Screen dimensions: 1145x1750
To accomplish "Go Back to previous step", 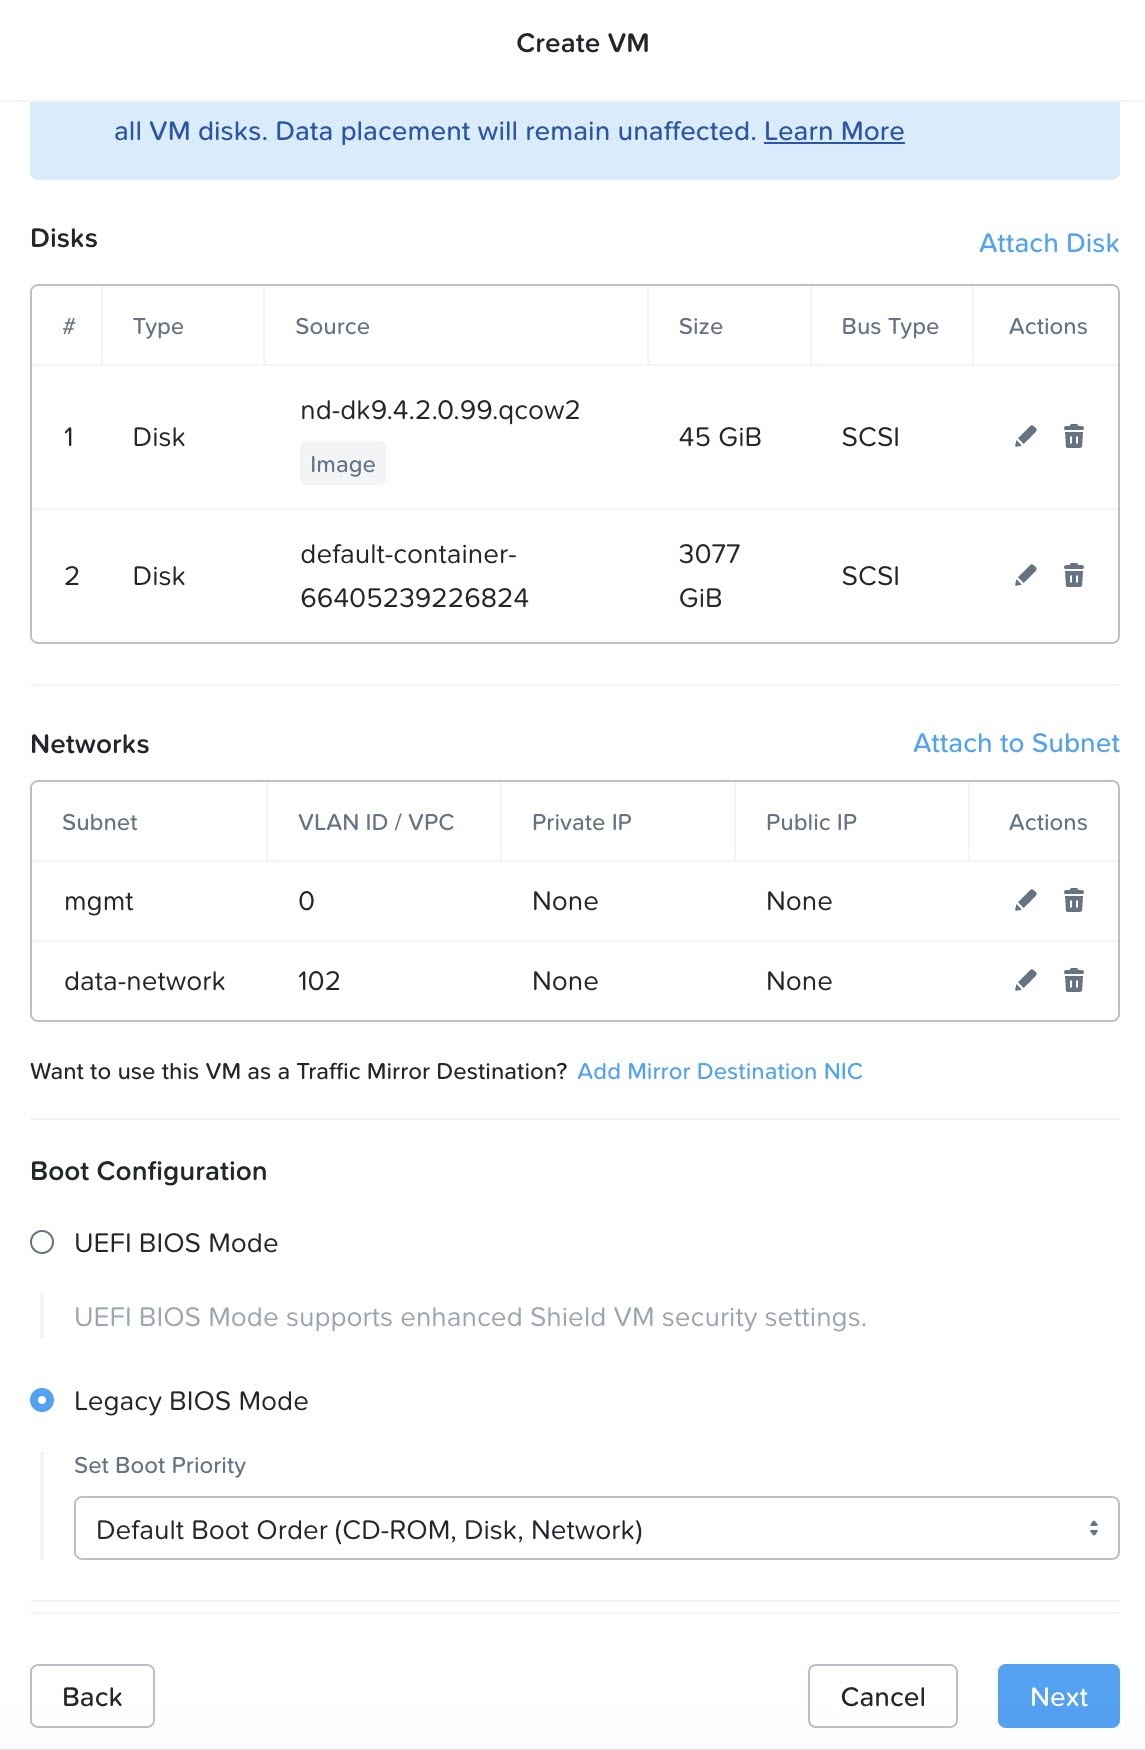I will click(x=92, y=1696).
